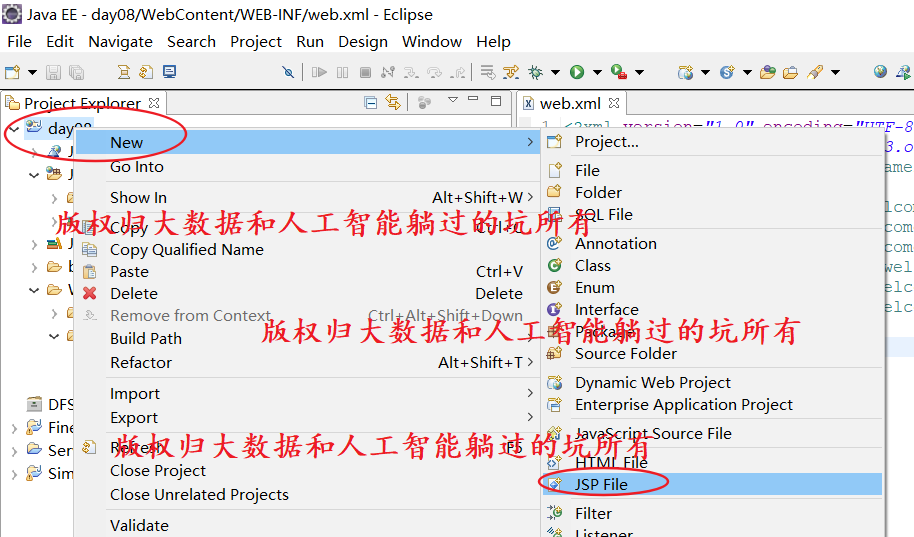Open the New wizard dropdown arrow
The image size is (914, 537).
[x=33, y=72]
